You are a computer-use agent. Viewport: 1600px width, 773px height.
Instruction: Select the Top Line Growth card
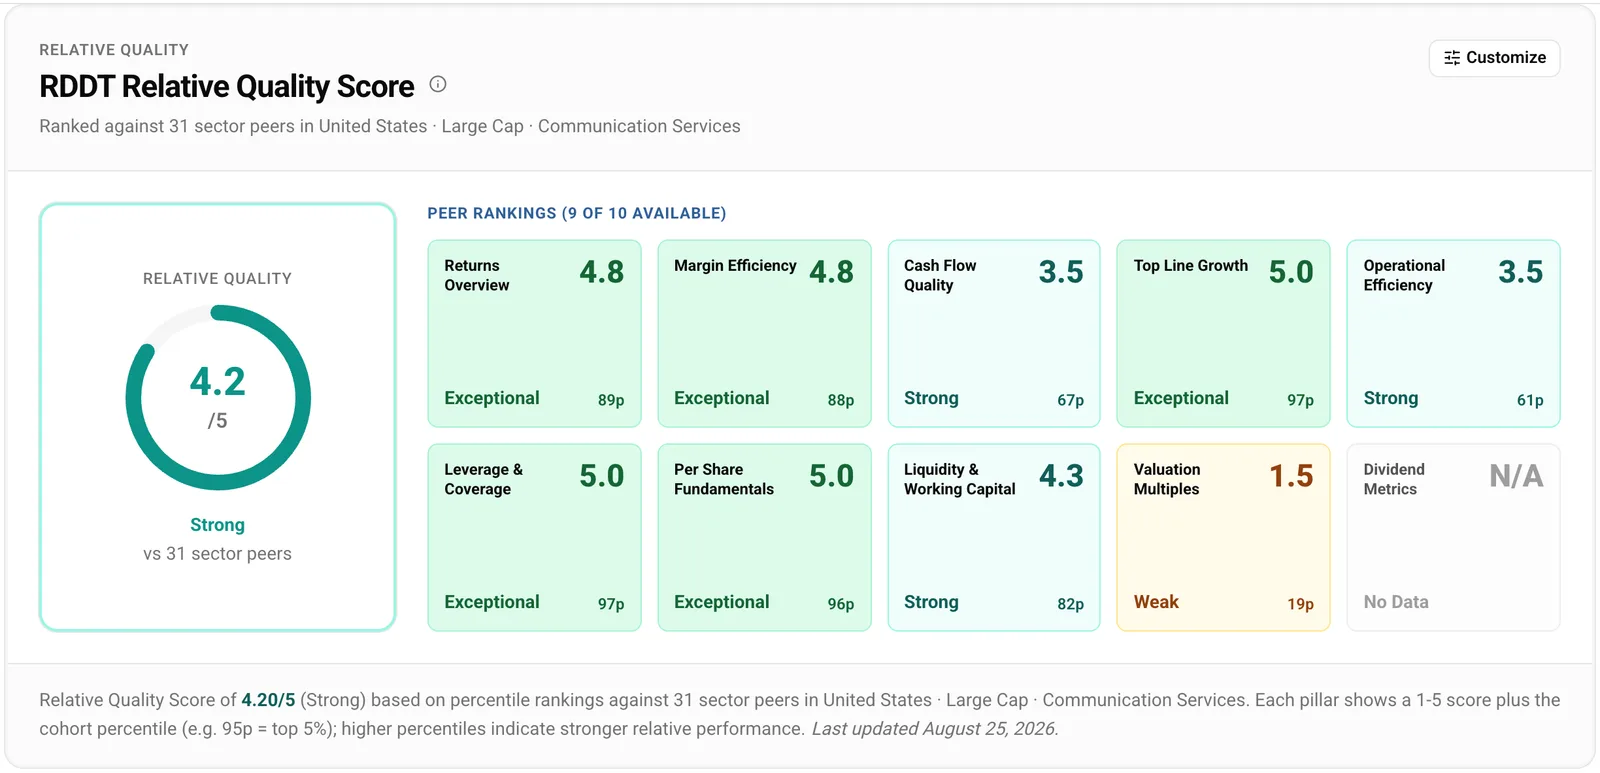click(x=1223, y=333)
